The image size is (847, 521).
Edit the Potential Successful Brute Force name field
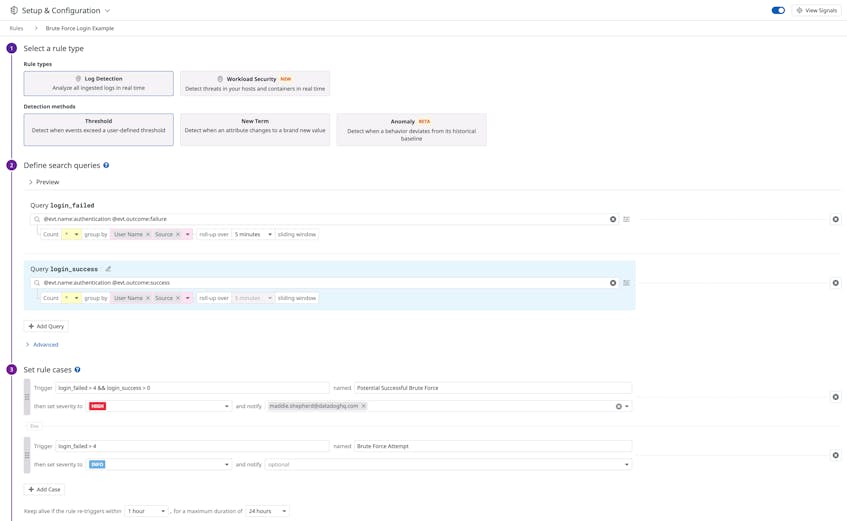(493, 388)
